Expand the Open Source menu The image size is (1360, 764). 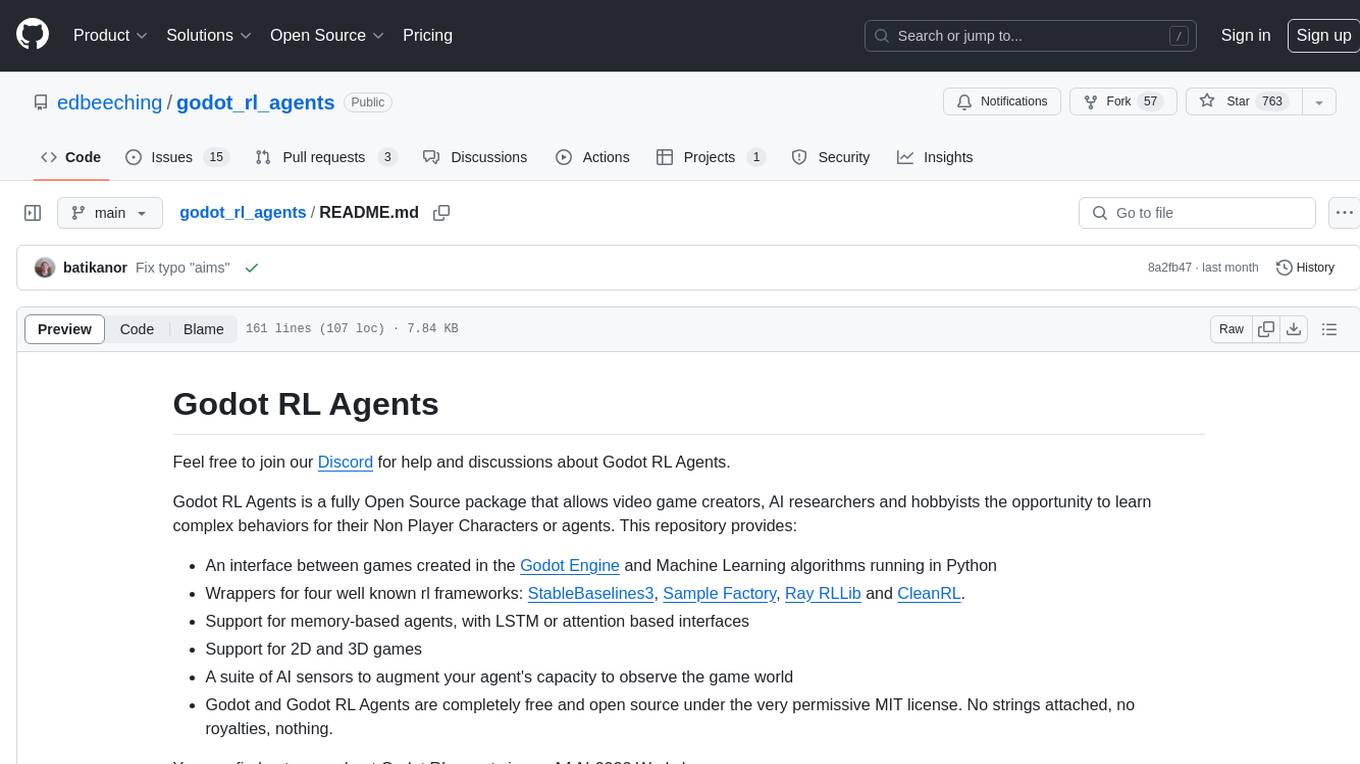pyautogui.click(x=327, y=35)
